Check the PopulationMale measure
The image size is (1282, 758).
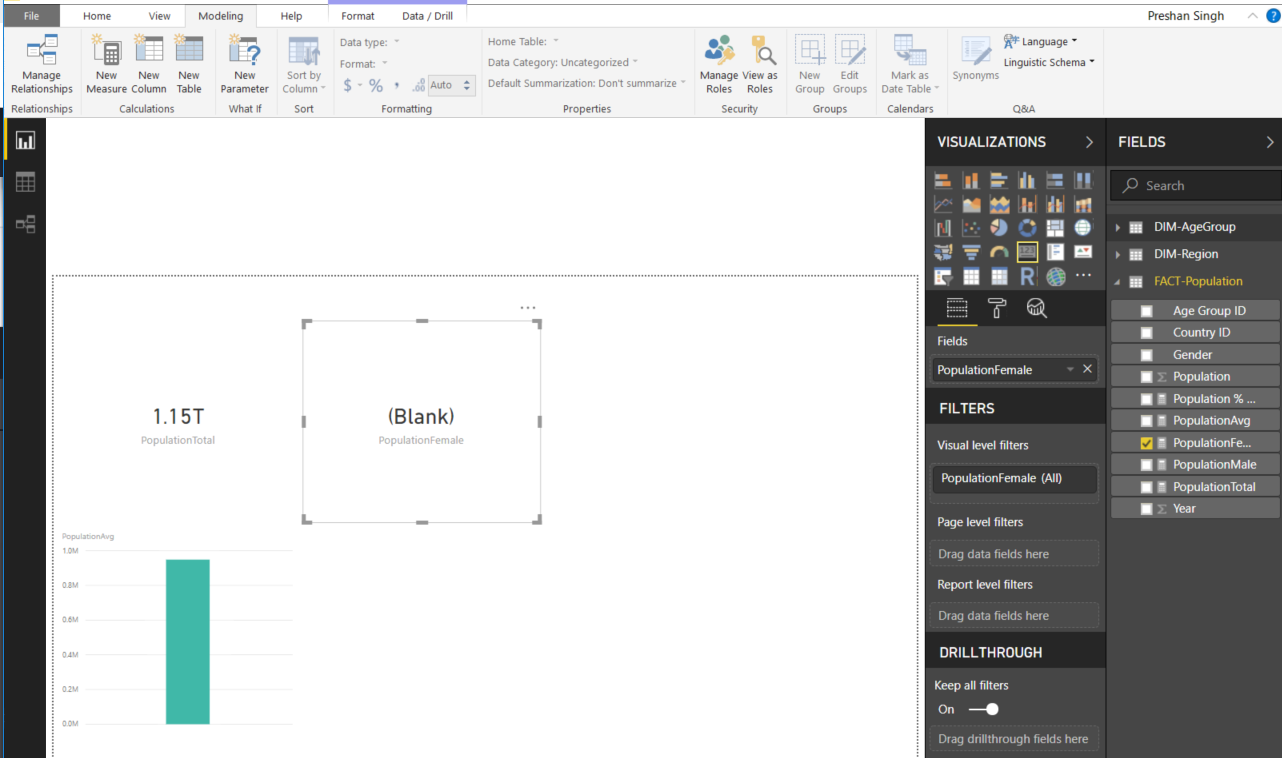point(1146,465)
